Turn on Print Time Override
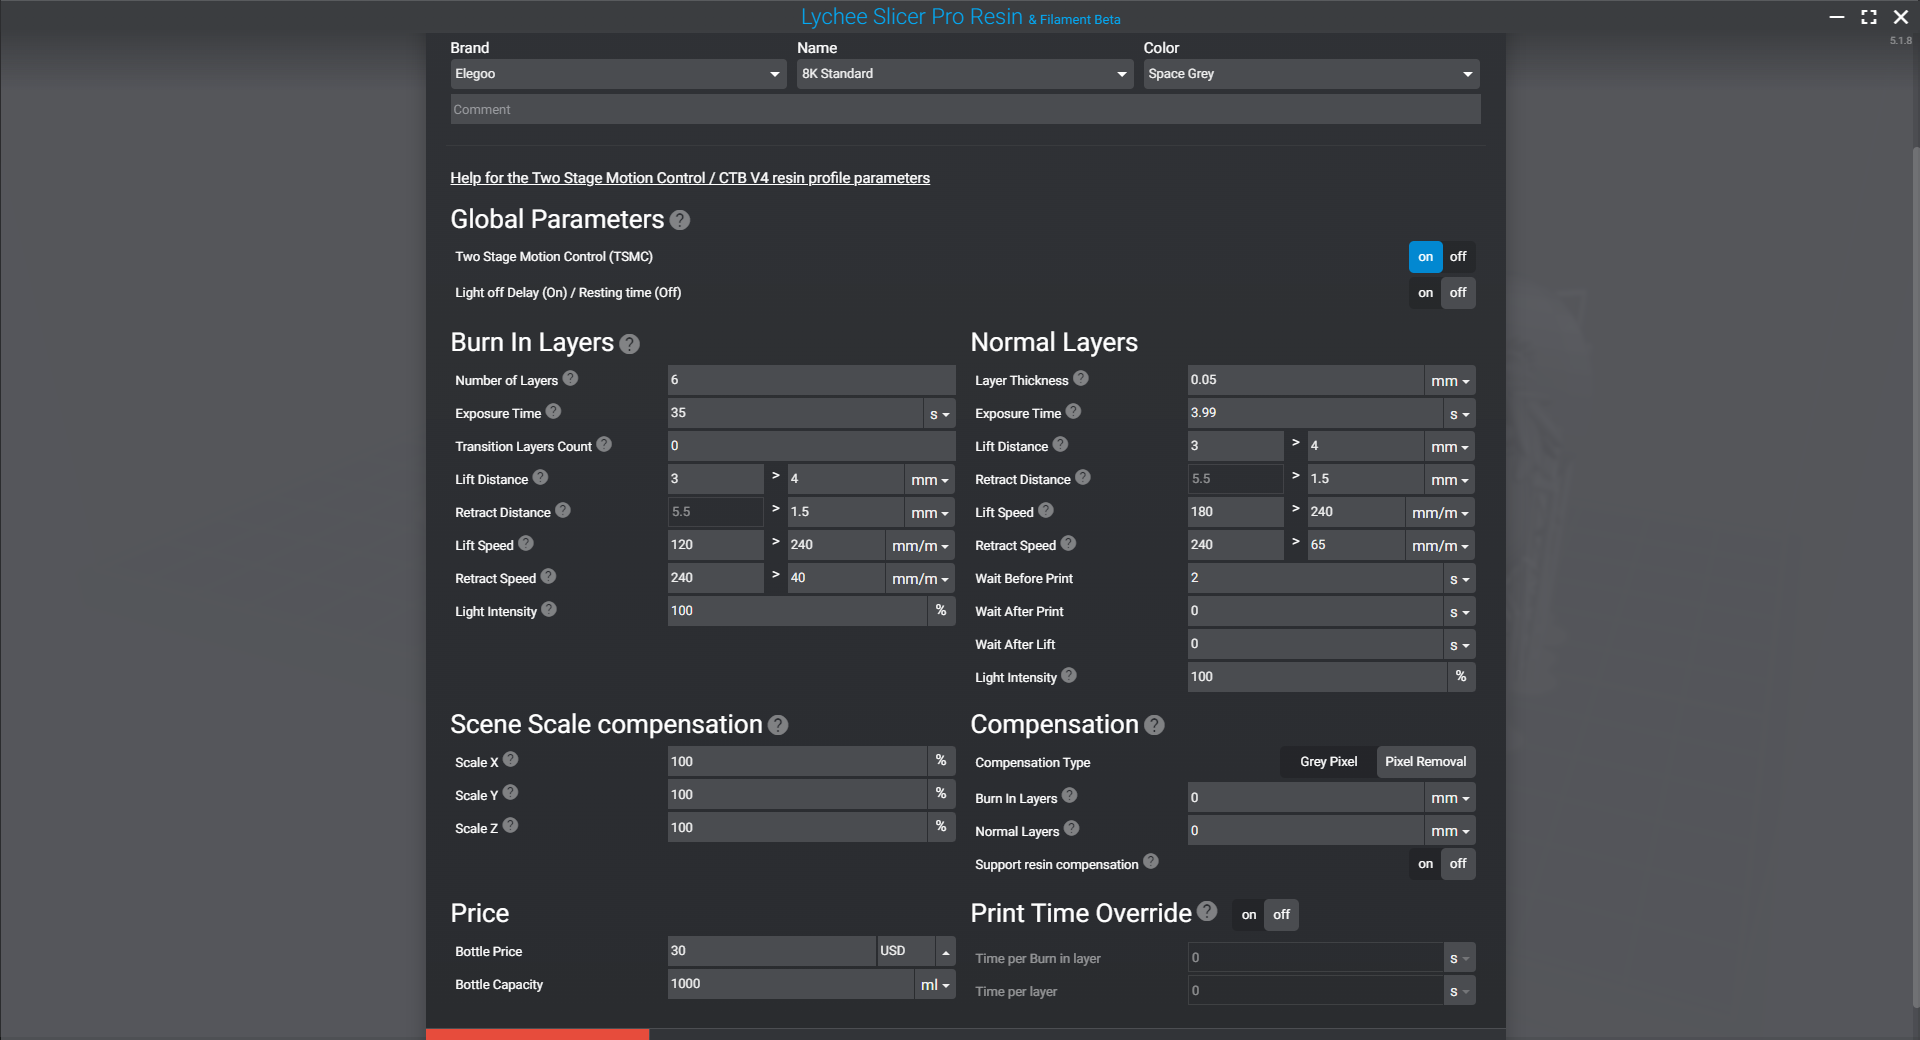 point(1248,915)
